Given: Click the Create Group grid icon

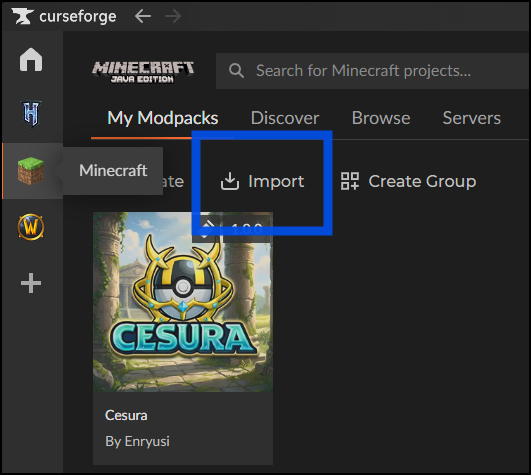Looking at the screenshot, I should click(x=349, y=181).
